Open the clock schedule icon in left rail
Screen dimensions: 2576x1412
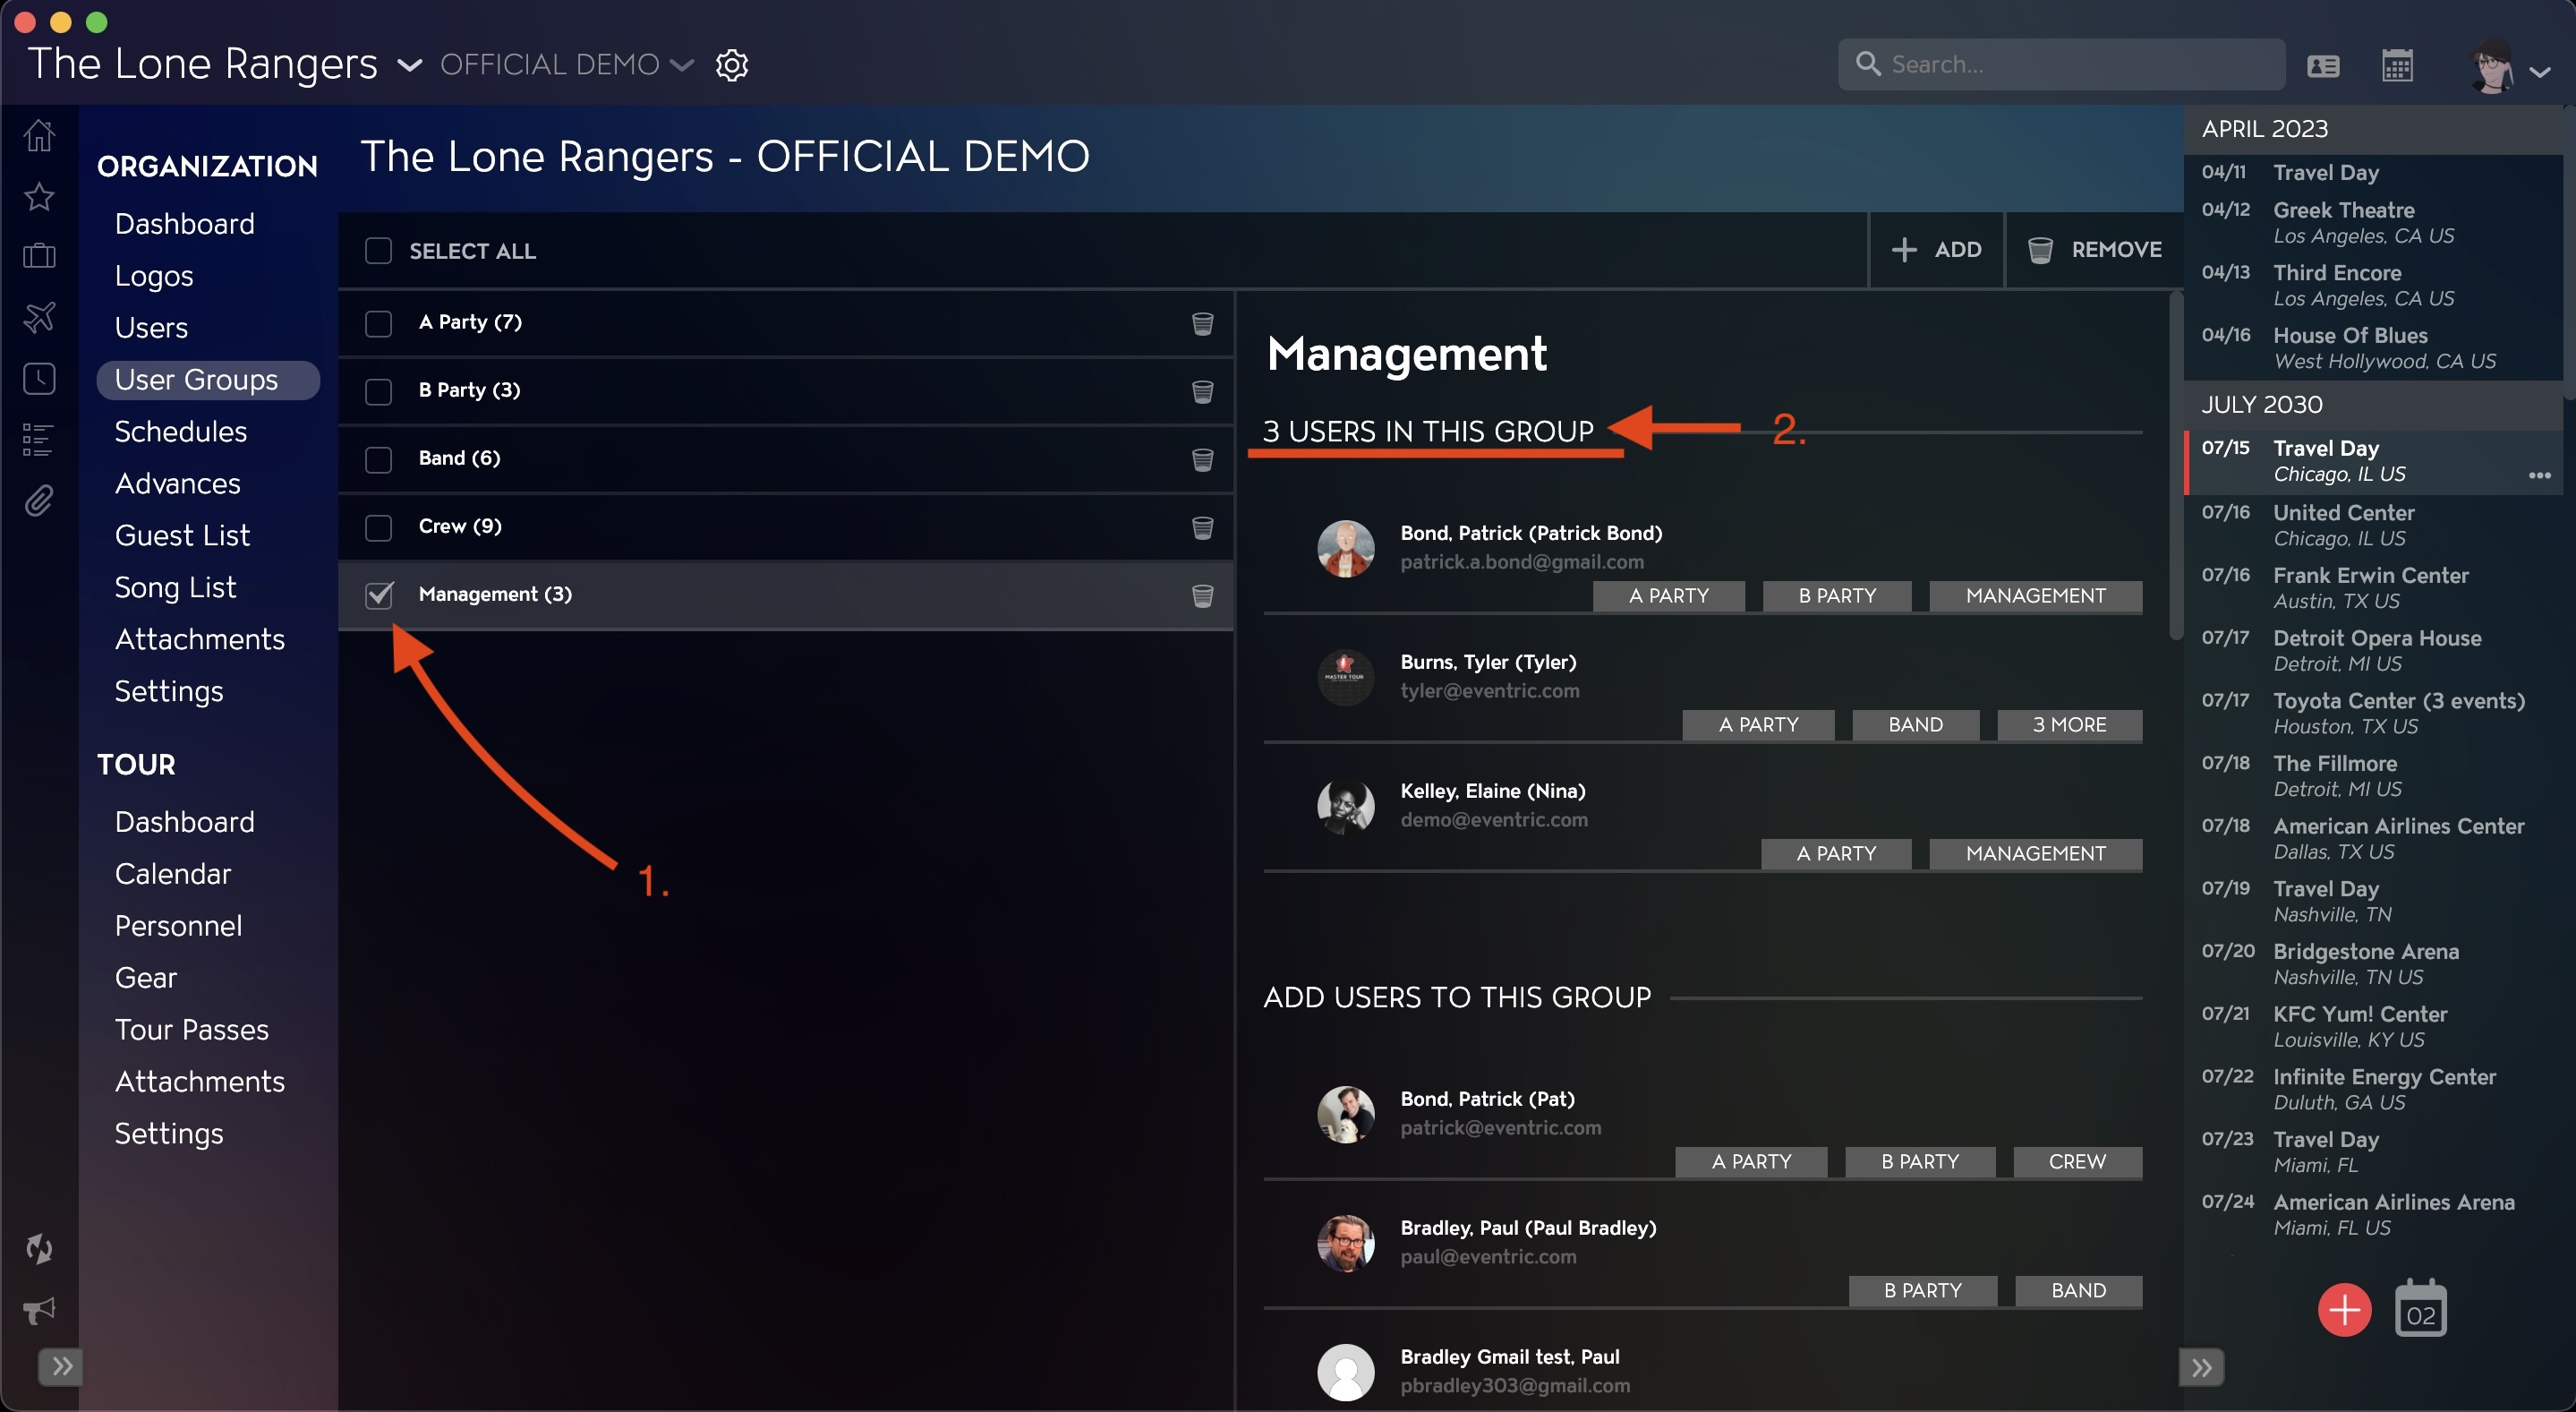point(39,379)
